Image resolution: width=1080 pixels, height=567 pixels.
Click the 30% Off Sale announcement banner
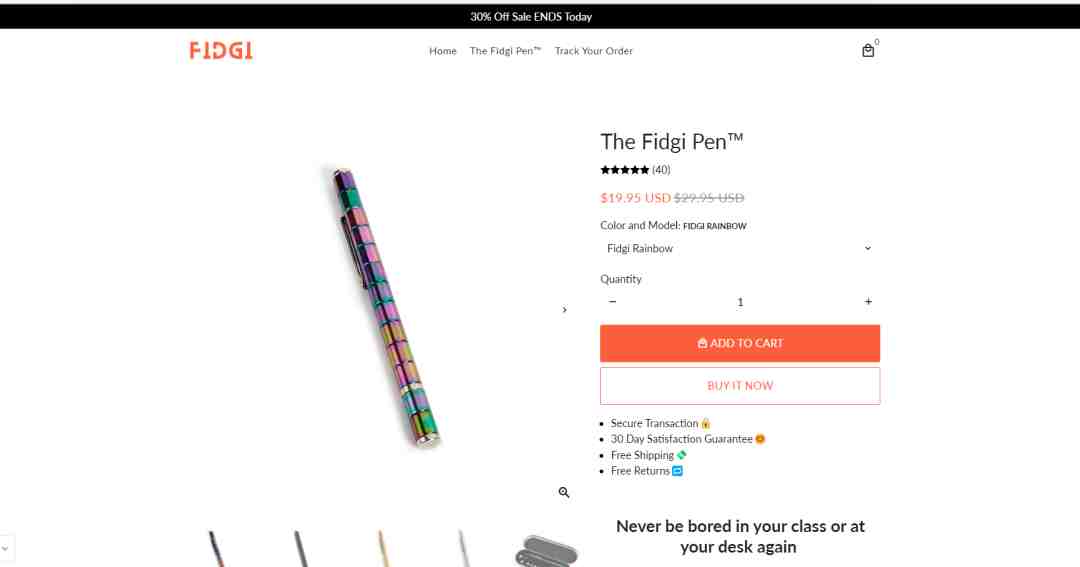(x=531, y=17)
